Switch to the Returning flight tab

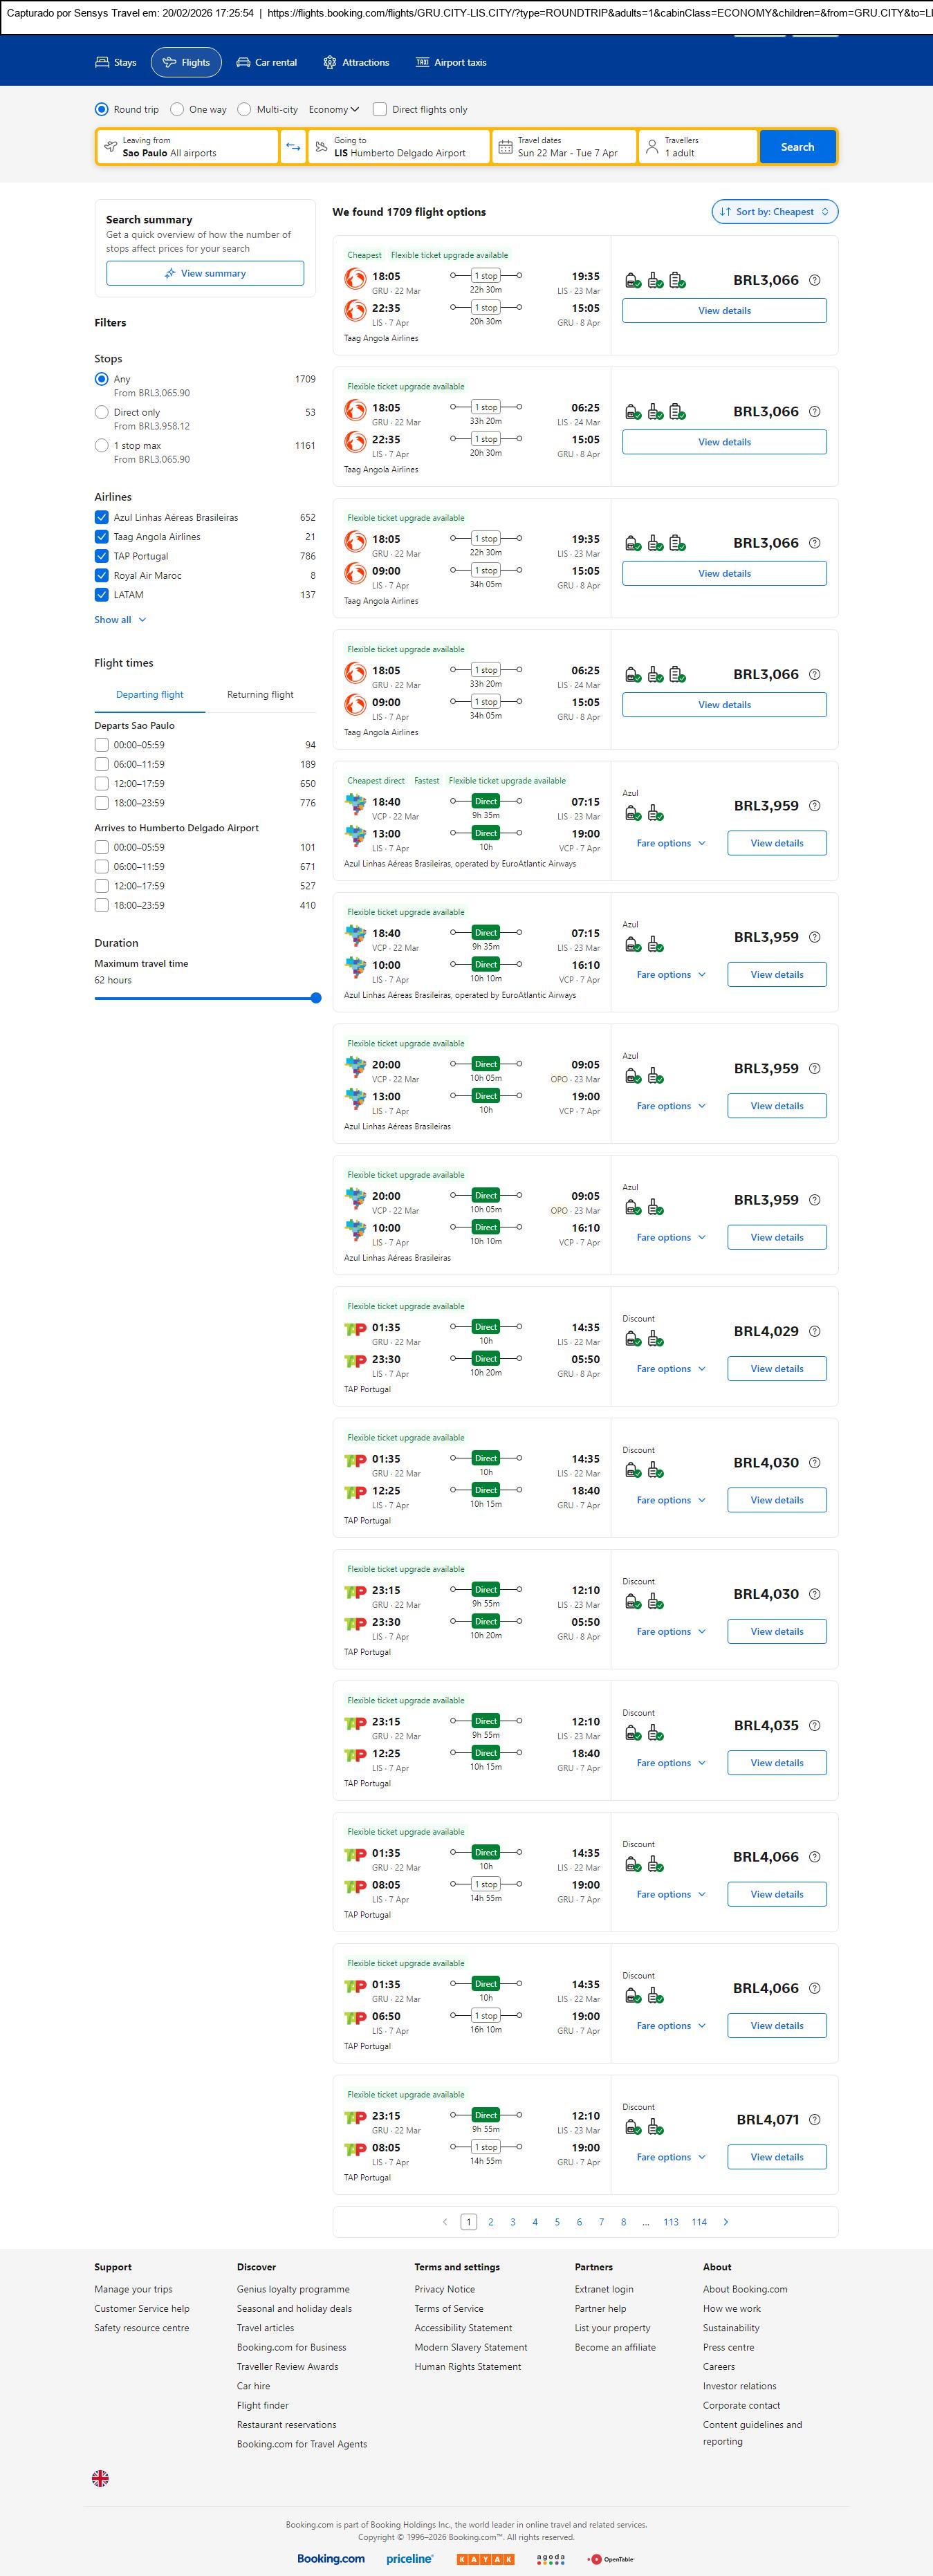[x=260, y=694]
